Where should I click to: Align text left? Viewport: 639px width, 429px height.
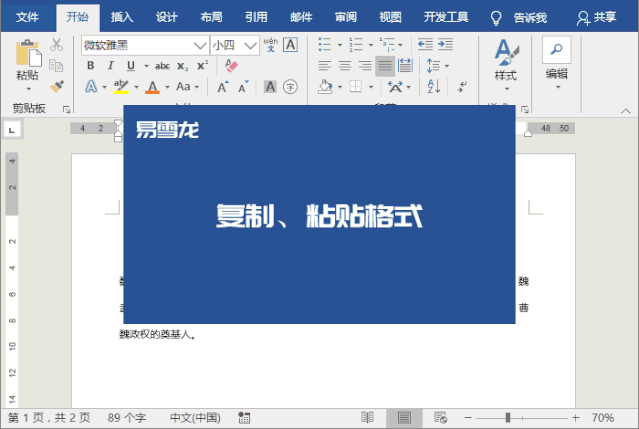coord(324,66)
